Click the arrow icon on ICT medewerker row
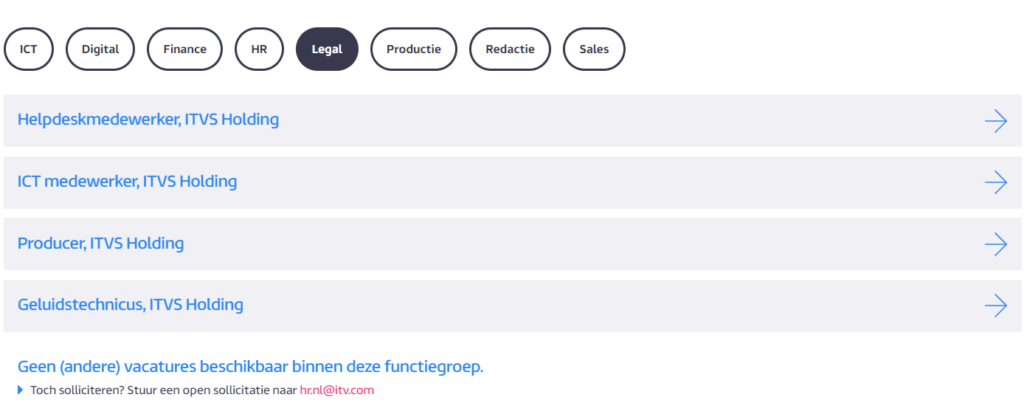This screenshot has width=1024, height=417. [x=995, y=182]
